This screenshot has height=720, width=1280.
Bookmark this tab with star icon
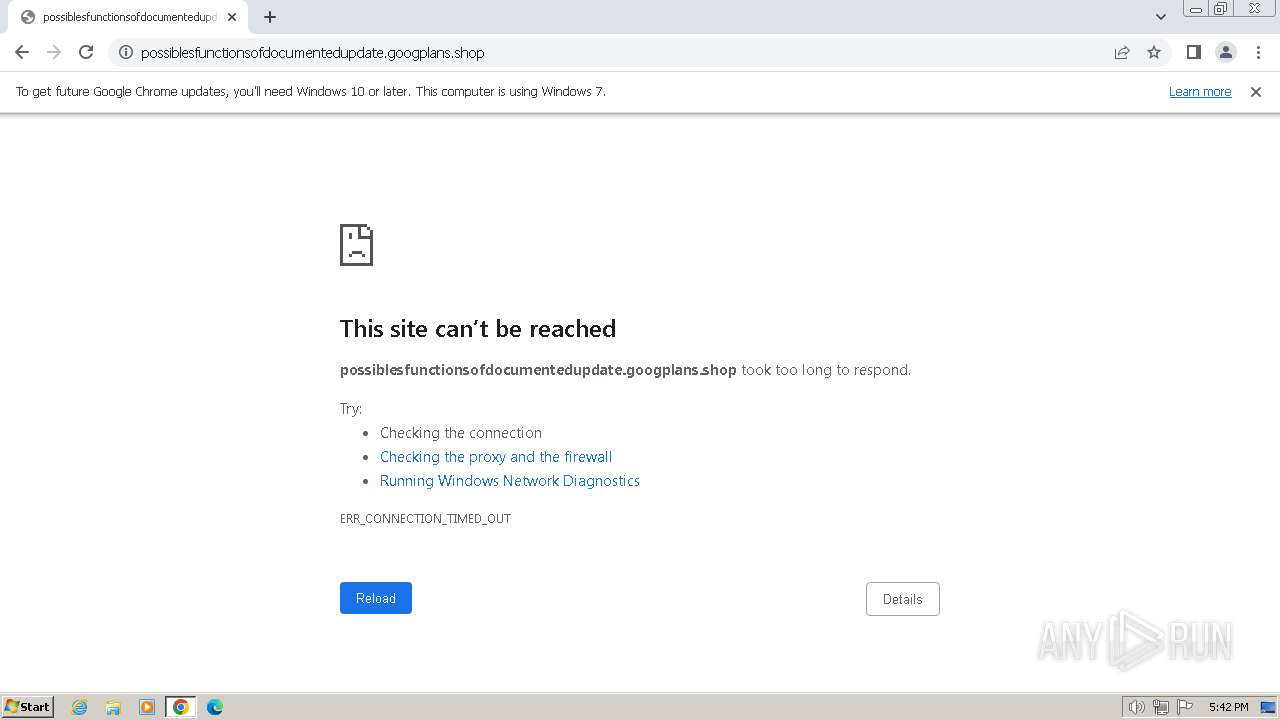[x=1154, y=52]
